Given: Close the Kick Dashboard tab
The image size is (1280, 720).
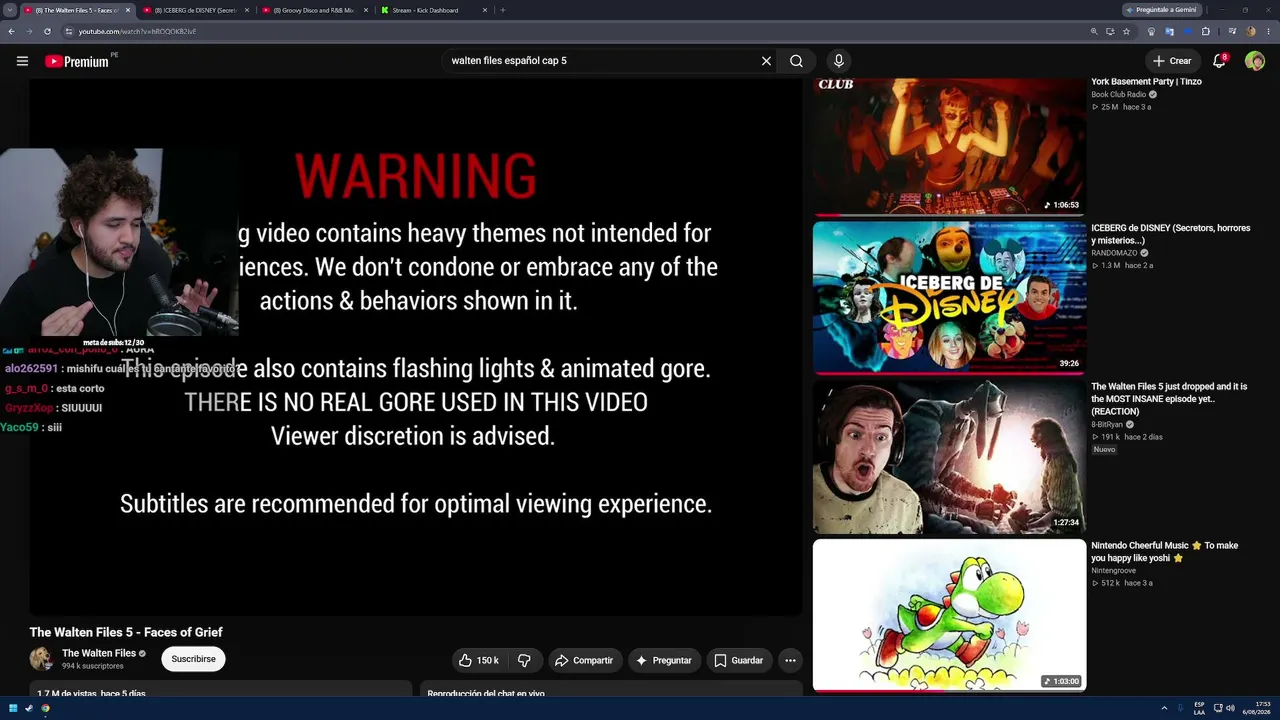Looking at the screenshot, I should click(x=485, y=10).
